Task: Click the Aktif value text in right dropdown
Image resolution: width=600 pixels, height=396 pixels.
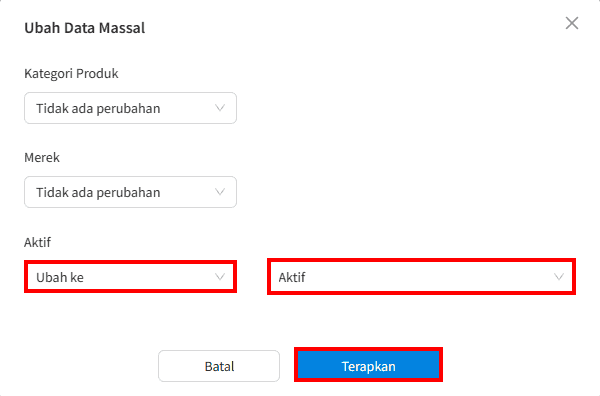Action: point(292,277)
